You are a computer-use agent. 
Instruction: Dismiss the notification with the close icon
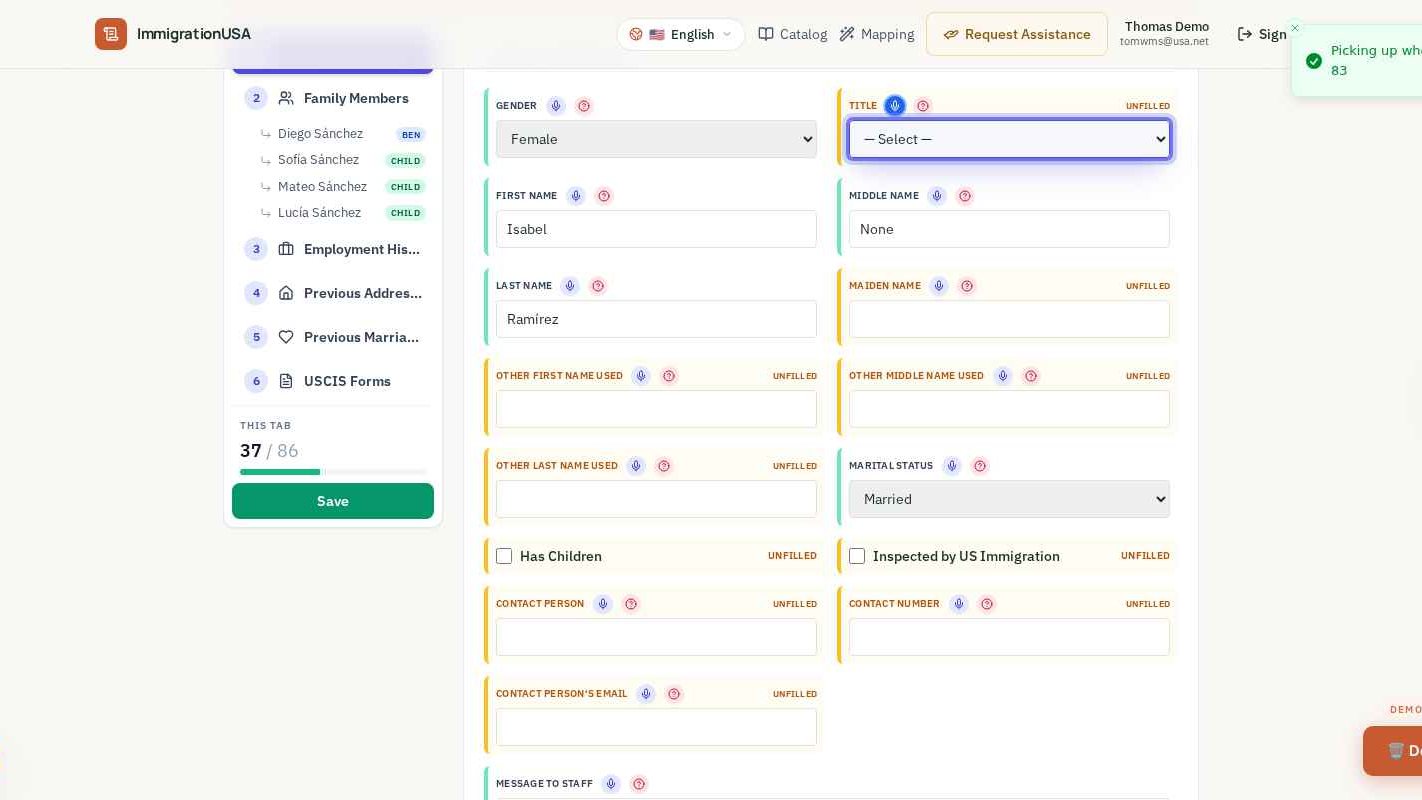click(1294, 28)
